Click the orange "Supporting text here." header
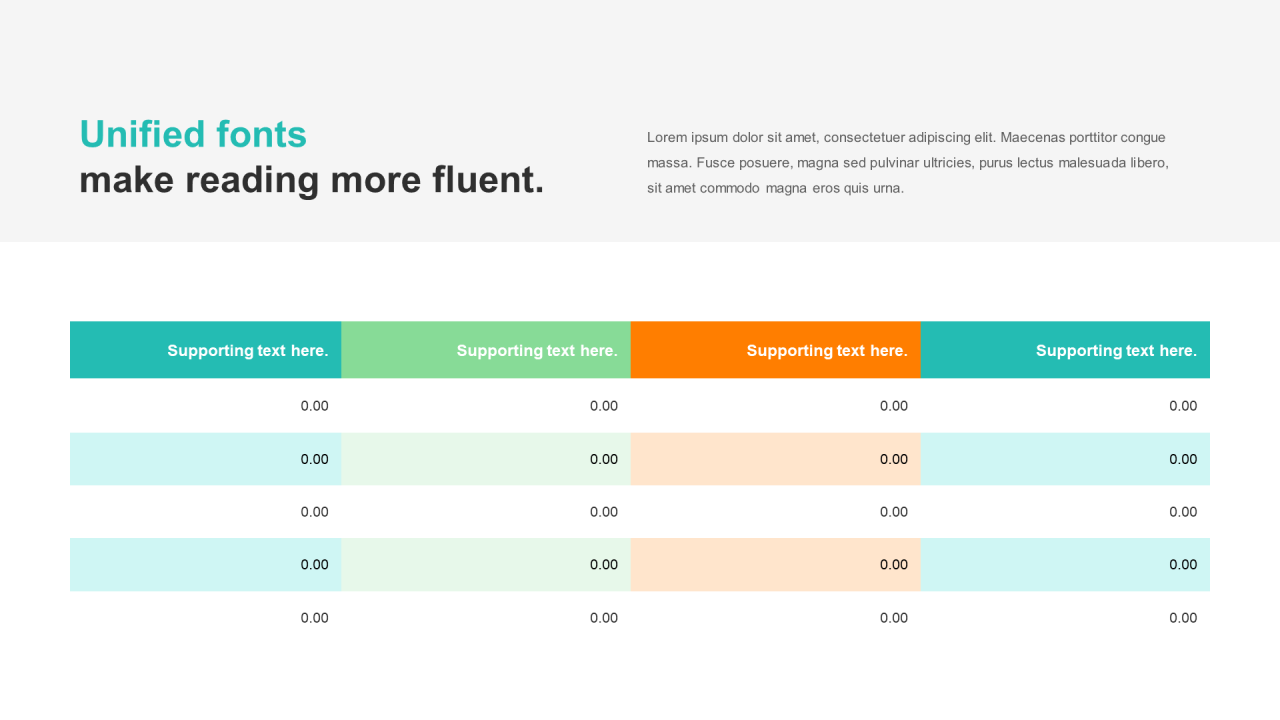The width and height of the screenshot is (1280, 720). (x=776, y=350)
